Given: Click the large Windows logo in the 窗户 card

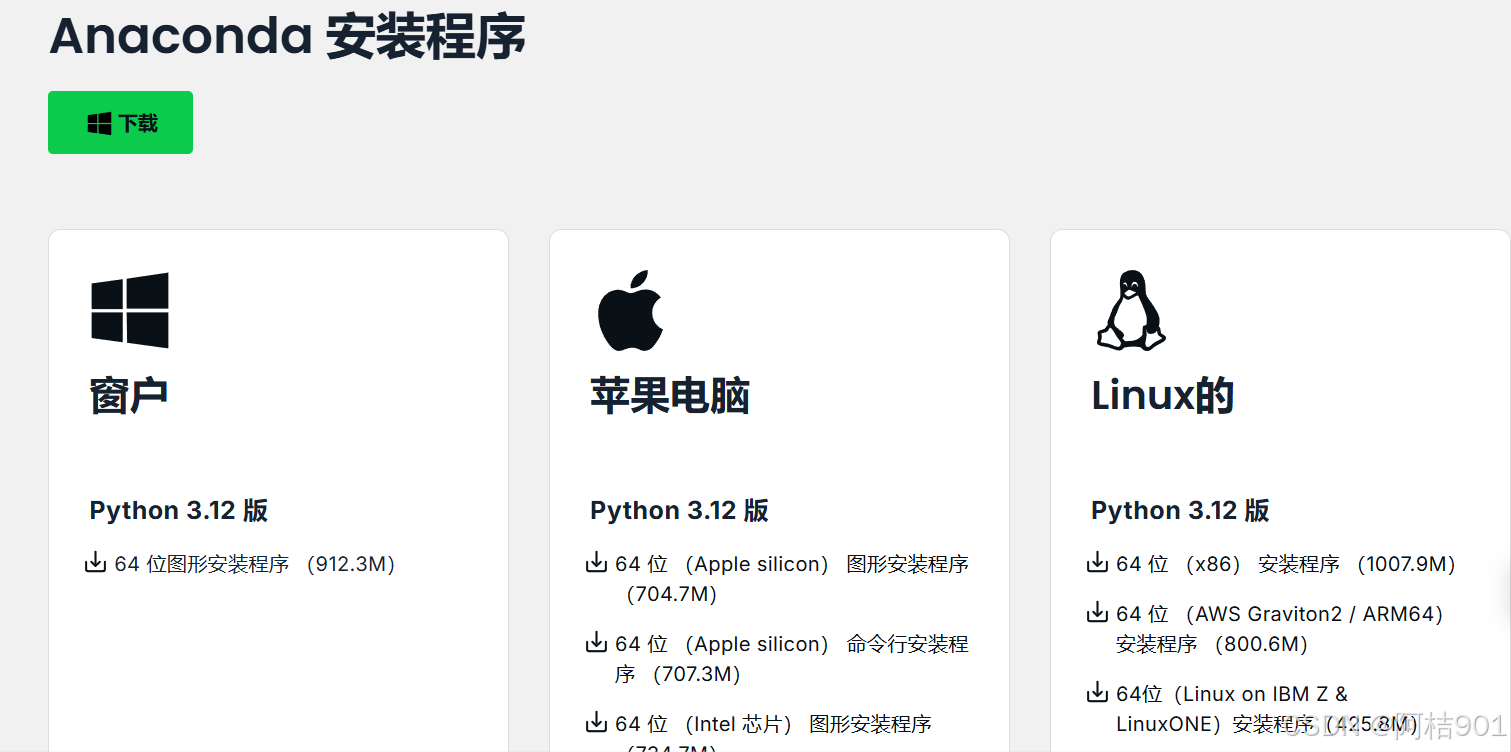Looking at the screenshot, I should (x=130, y=310).
